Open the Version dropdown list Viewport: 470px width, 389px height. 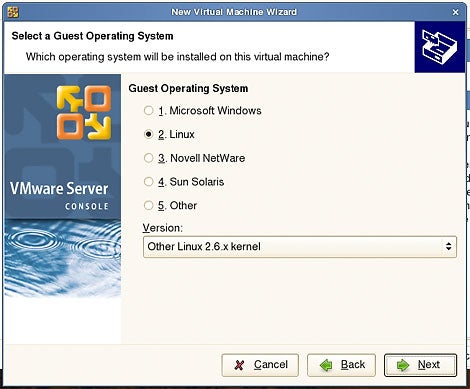300,247
